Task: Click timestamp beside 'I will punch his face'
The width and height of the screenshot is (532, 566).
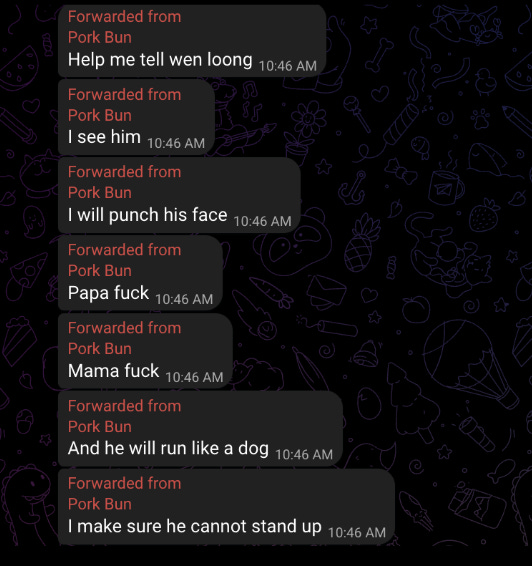Action: tap(262, 222)
